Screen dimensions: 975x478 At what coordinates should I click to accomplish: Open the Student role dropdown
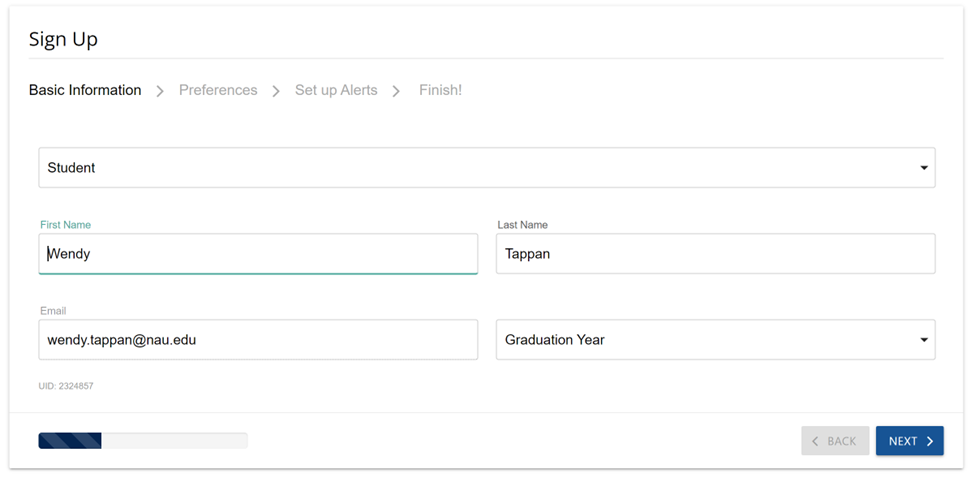486,168
